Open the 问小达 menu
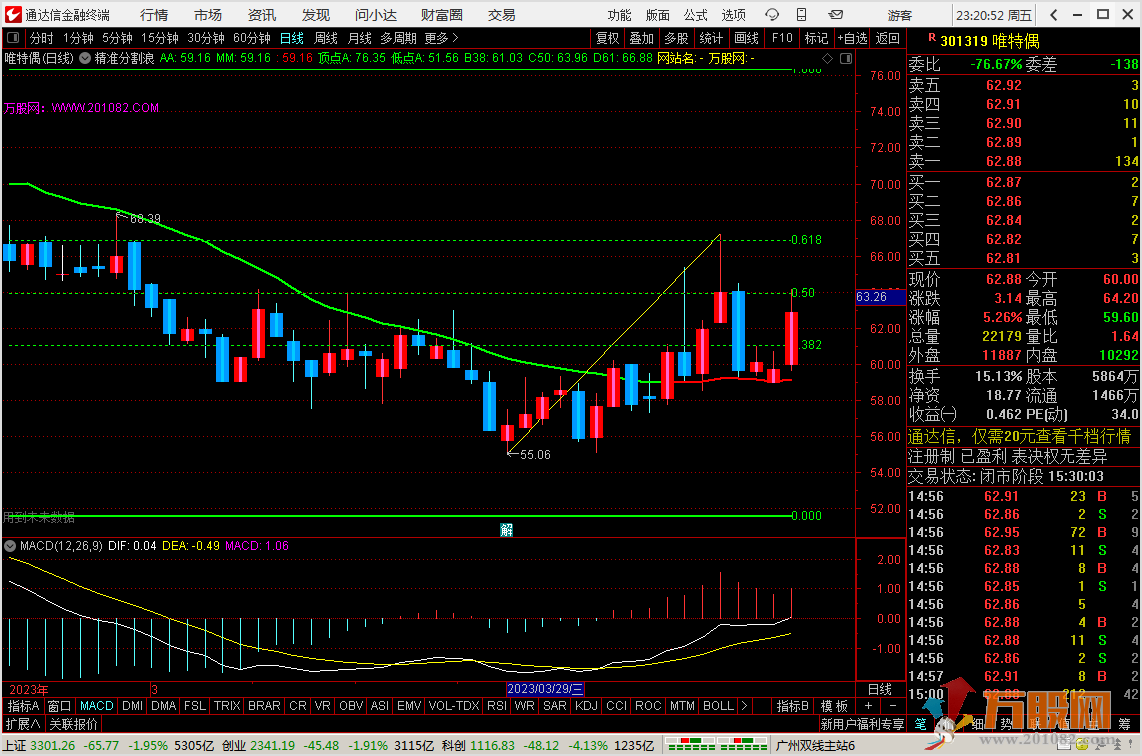Image resolution: width=1142 pixels, height=756 pixels. (376, 15)
